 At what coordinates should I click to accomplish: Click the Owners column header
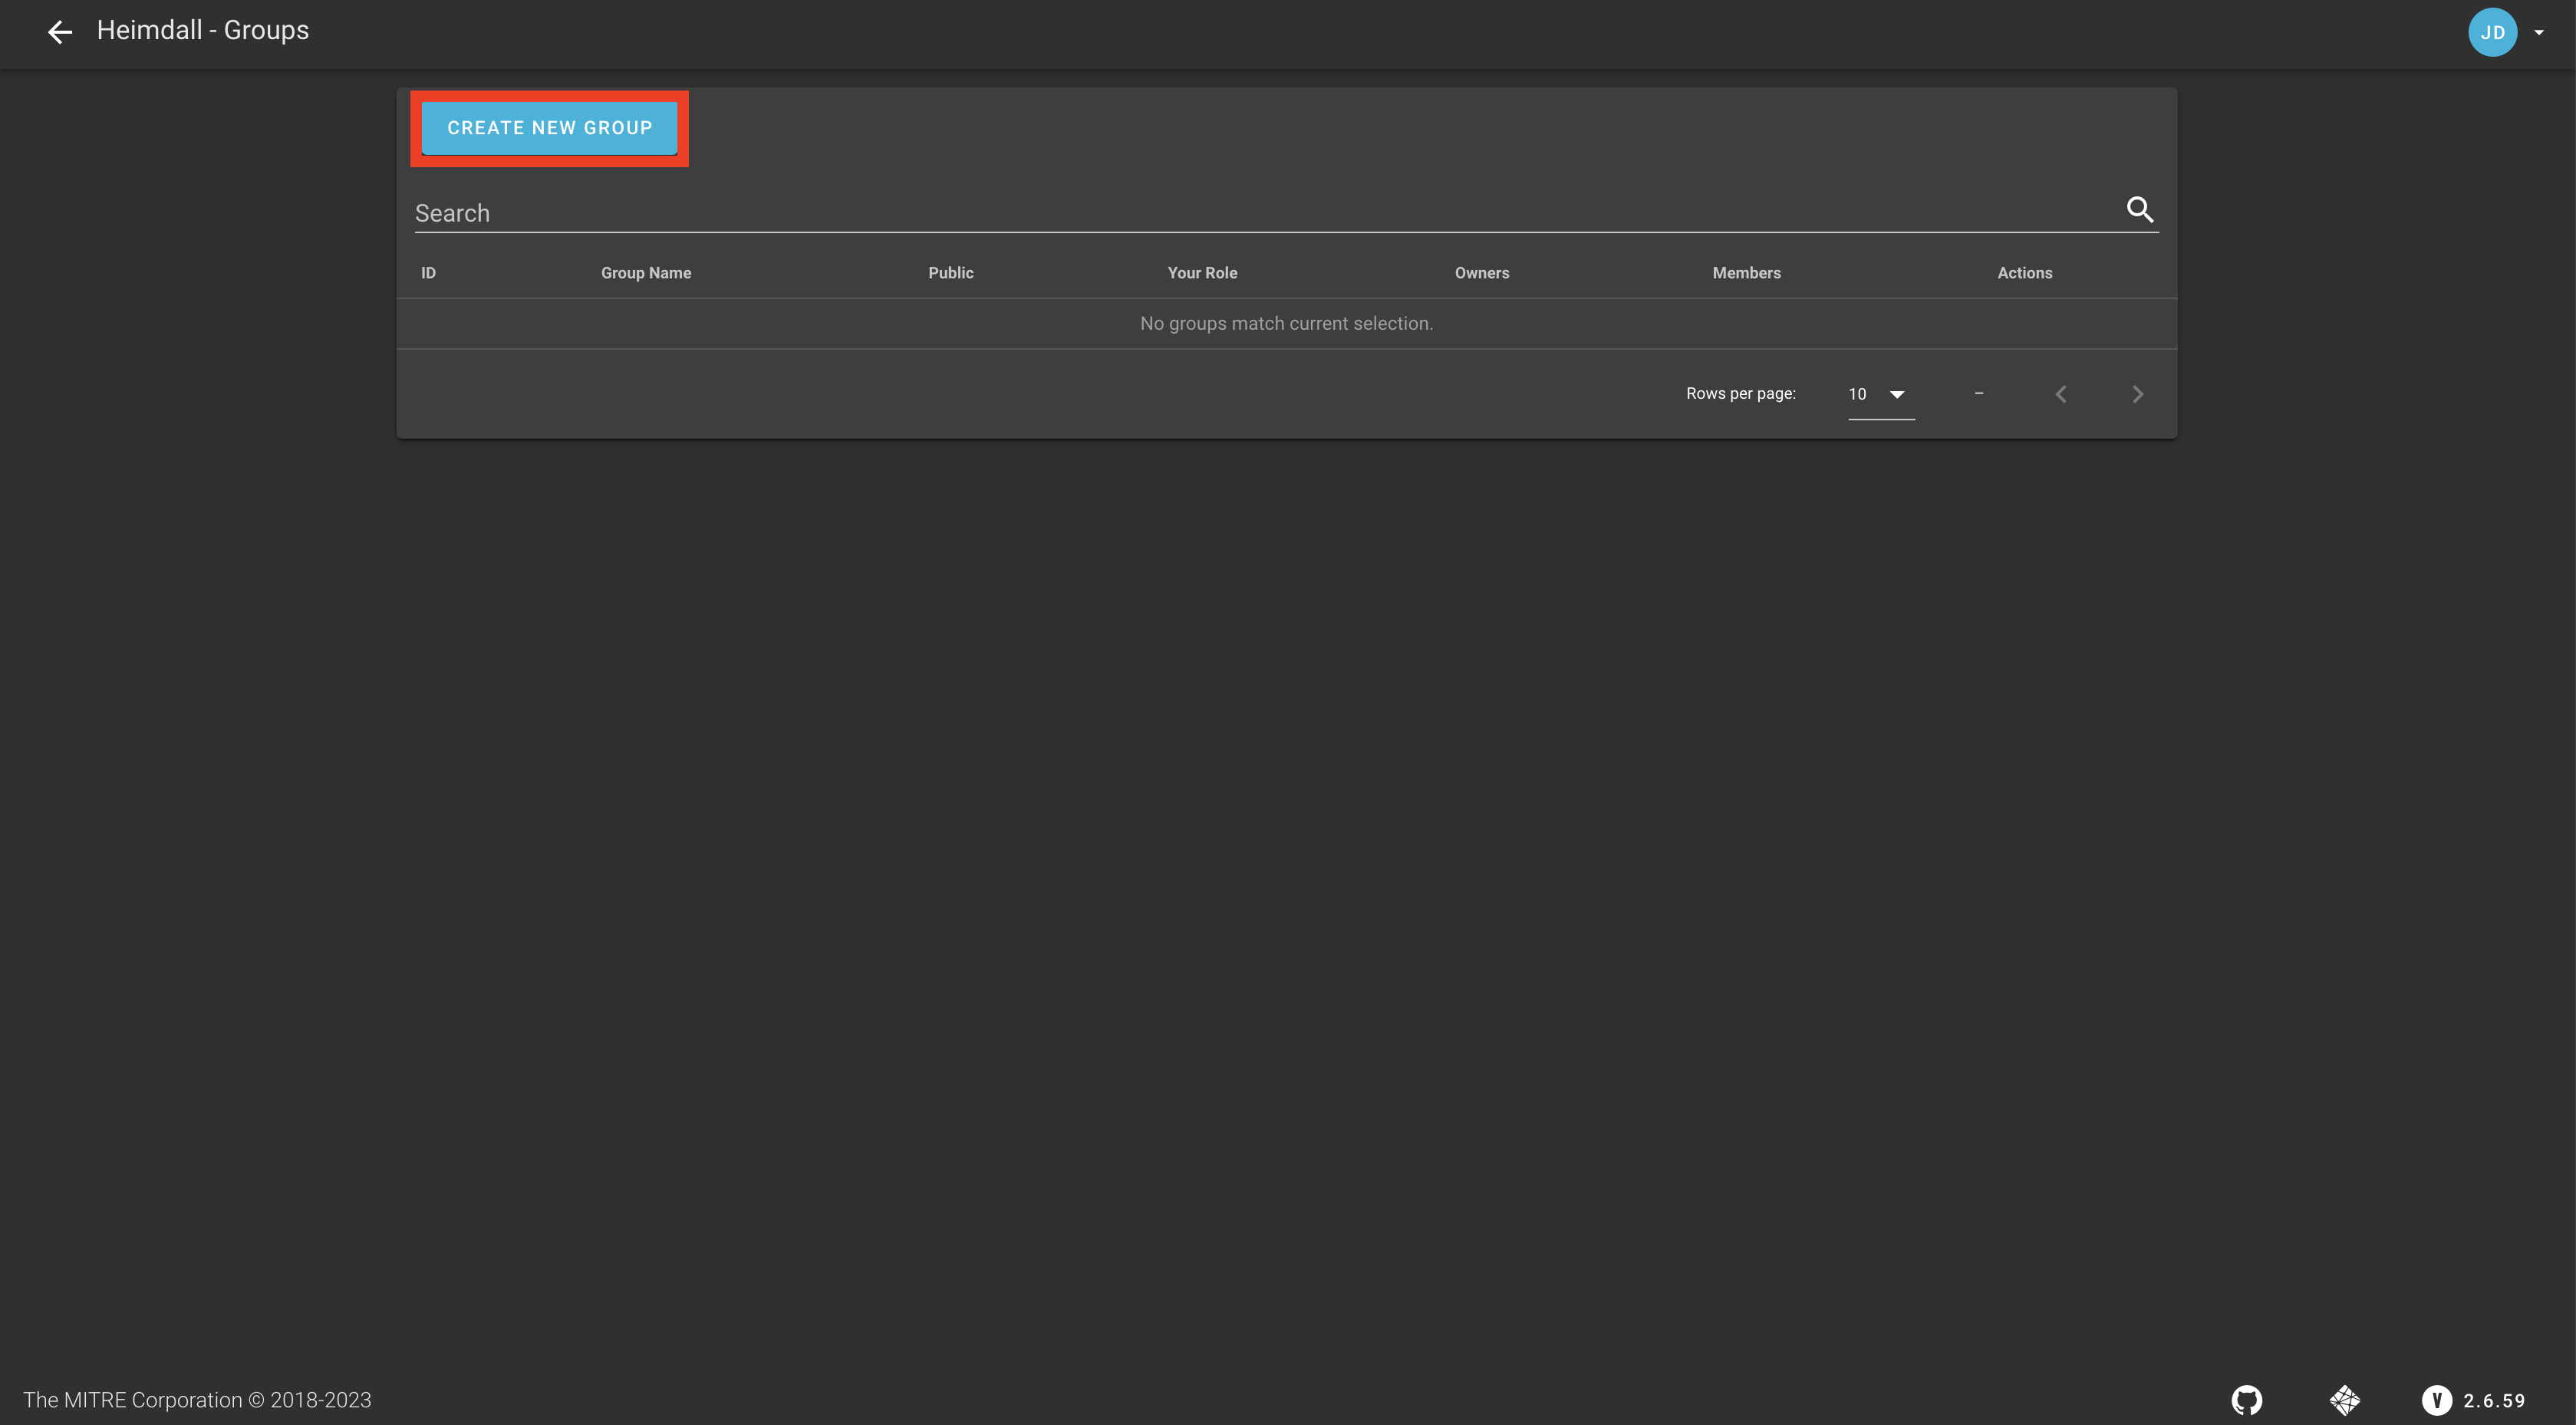1481,273
